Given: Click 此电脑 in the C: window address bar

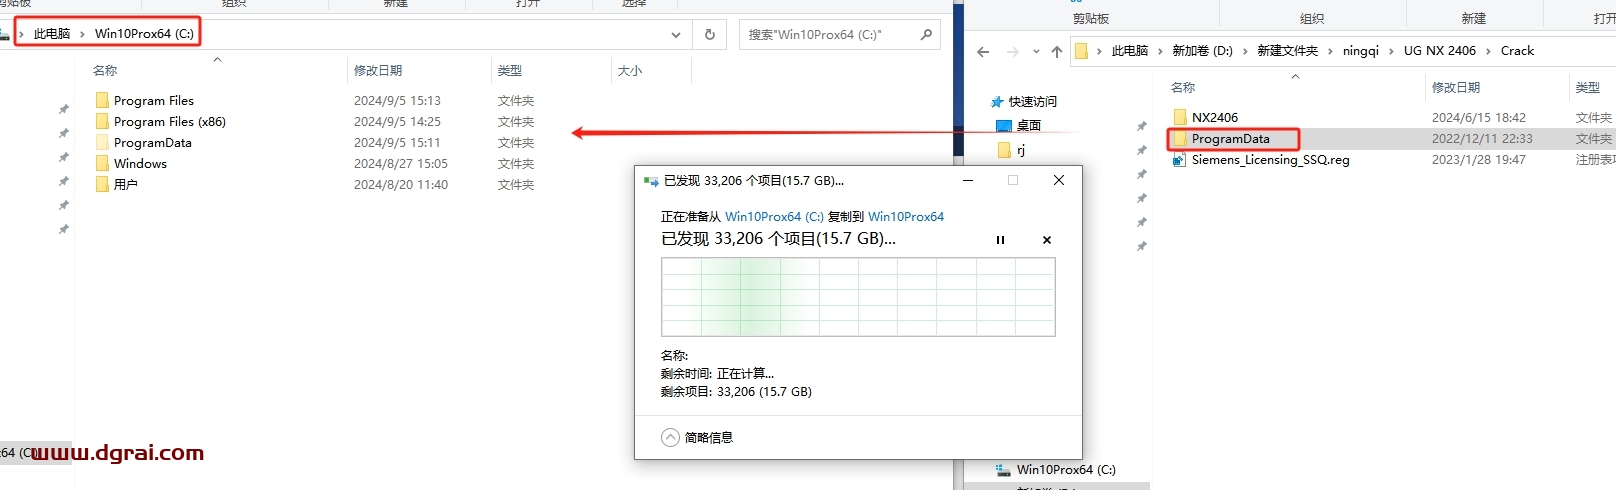Looking at the screenshot, I should click(x=52, y=34).
